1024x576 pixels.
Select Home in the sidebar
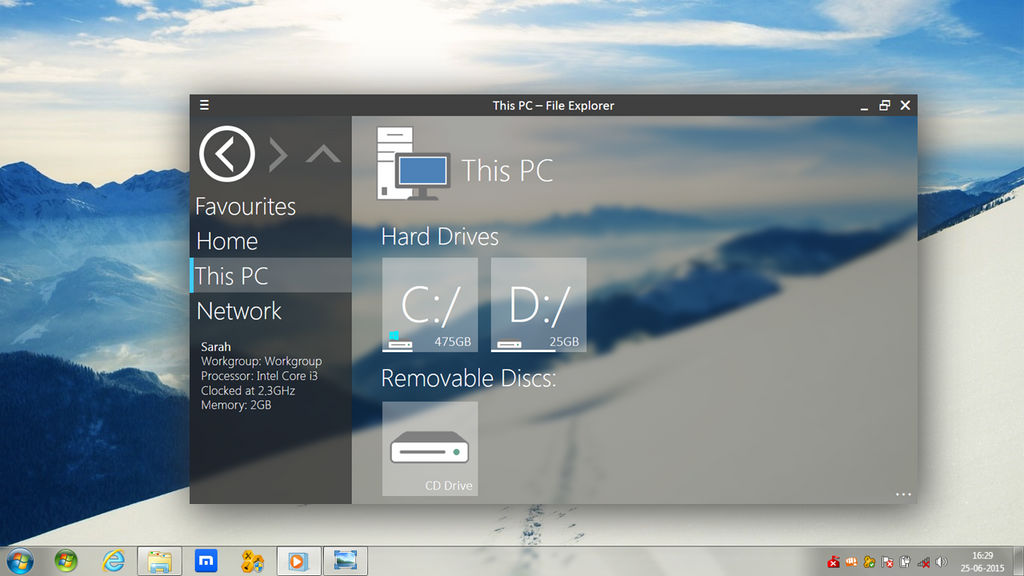tap(227, 241)
